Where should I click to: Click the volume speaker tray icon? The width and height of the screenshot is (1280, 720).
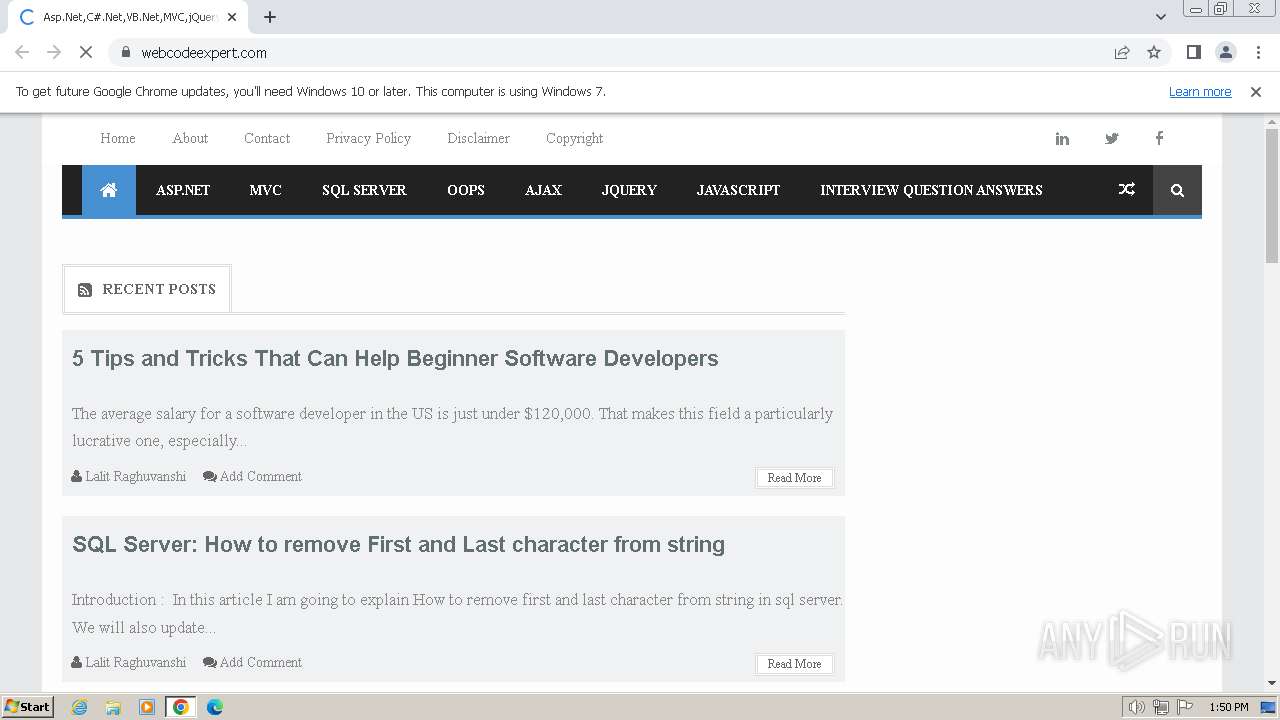pos(1137,707)
